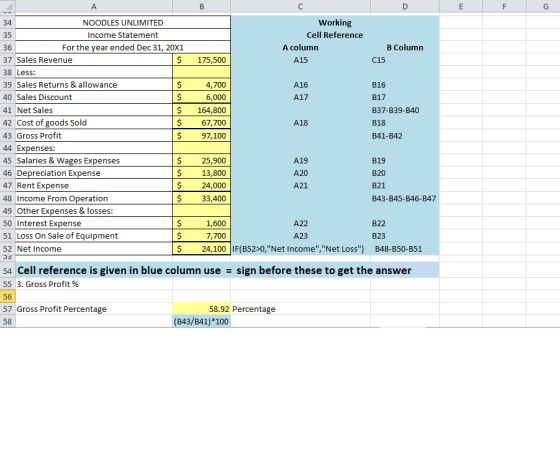Select column A header
560x466 pixels.
[x=94, y=6]
